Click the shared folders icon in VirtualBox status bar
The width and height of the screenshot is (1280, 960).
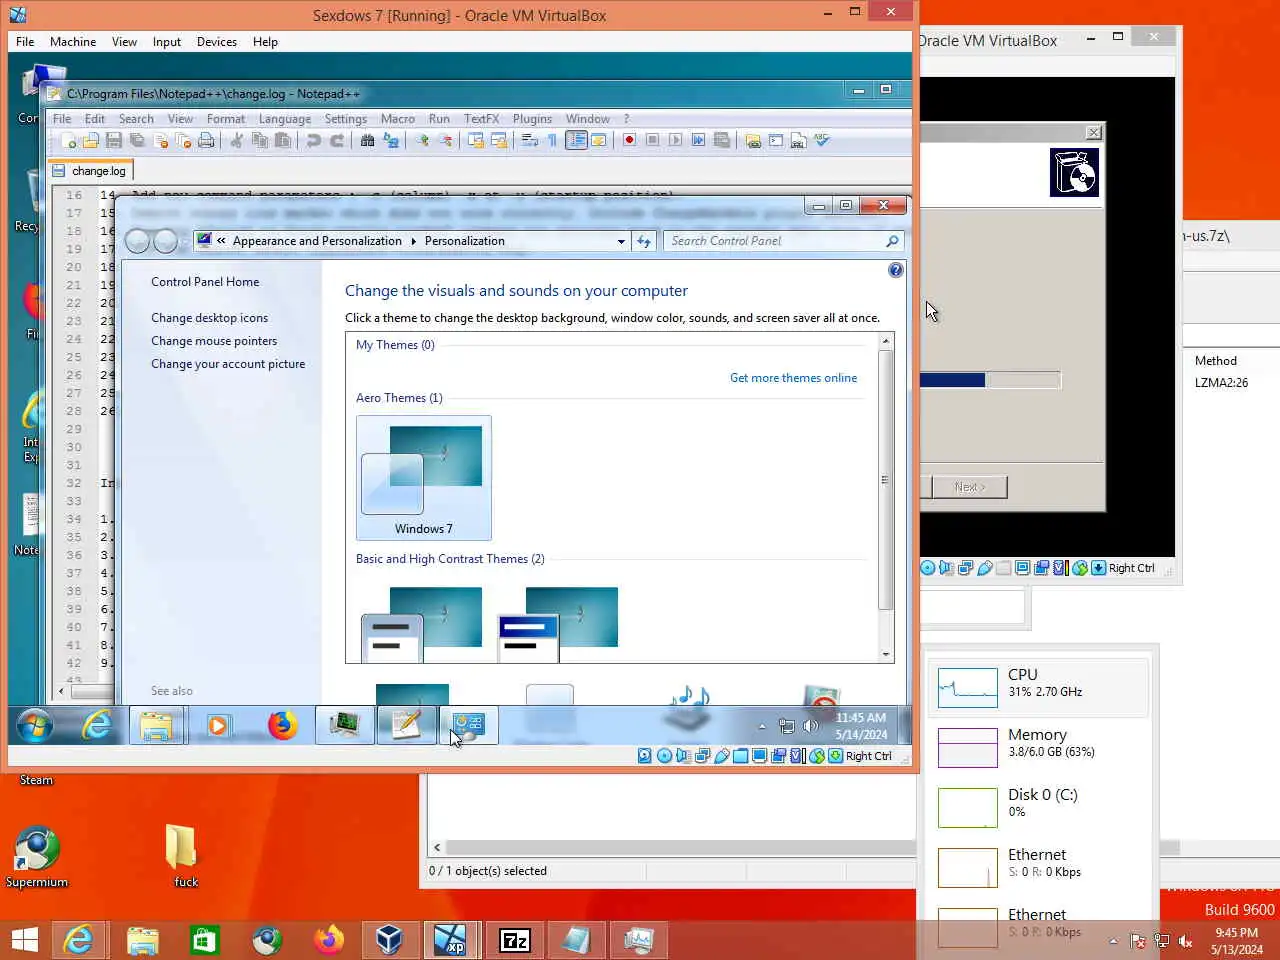(x=740, y=756)
